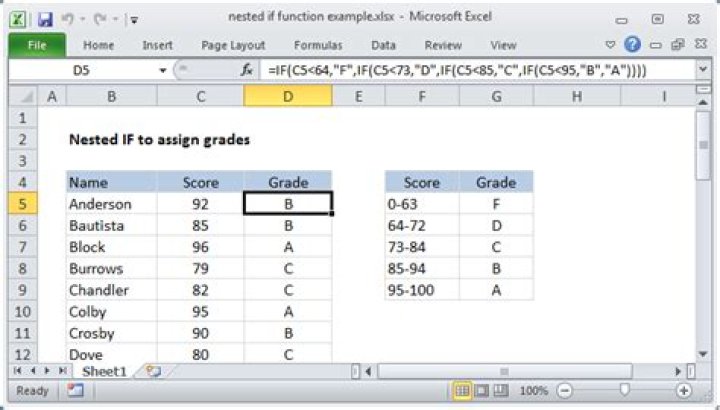Click the Name Box showing D5
This screenshot has width=720, height=410.
coord(83,70)
